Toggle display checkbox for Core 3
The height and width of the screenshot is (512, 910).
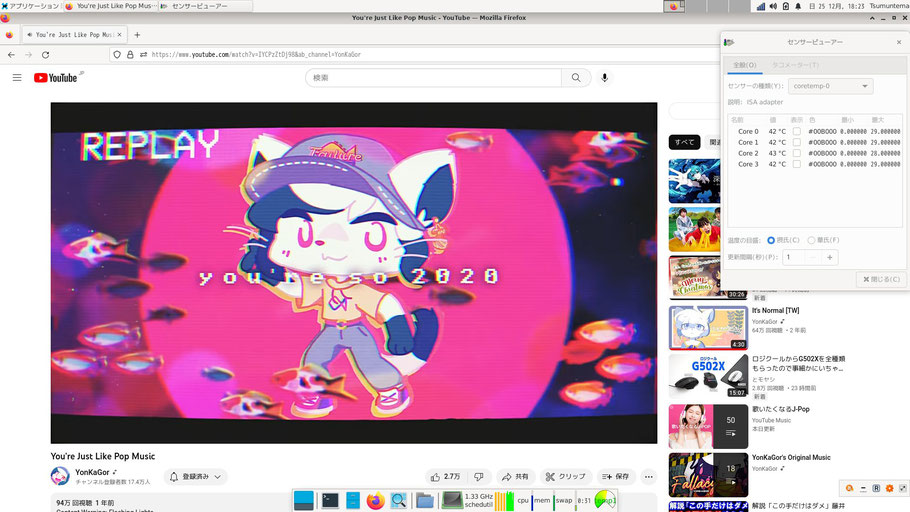pyautogui.click(x=796, y=164)
